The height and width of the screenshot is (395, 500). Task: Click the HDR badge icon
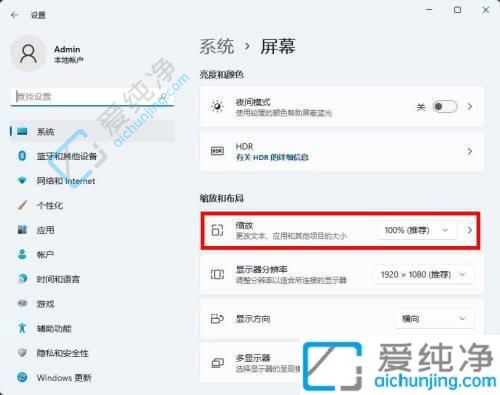coord(217,151)
